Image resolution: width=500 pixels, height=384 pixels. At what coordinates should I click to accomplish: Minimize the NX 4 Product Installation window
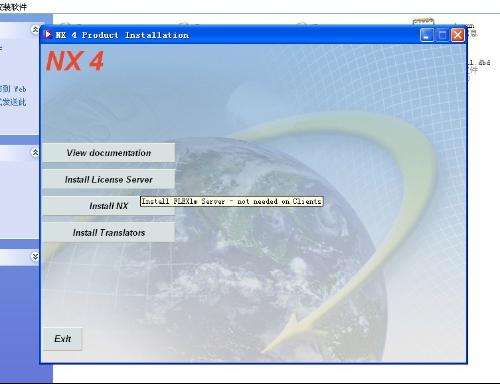pos(427,35)
